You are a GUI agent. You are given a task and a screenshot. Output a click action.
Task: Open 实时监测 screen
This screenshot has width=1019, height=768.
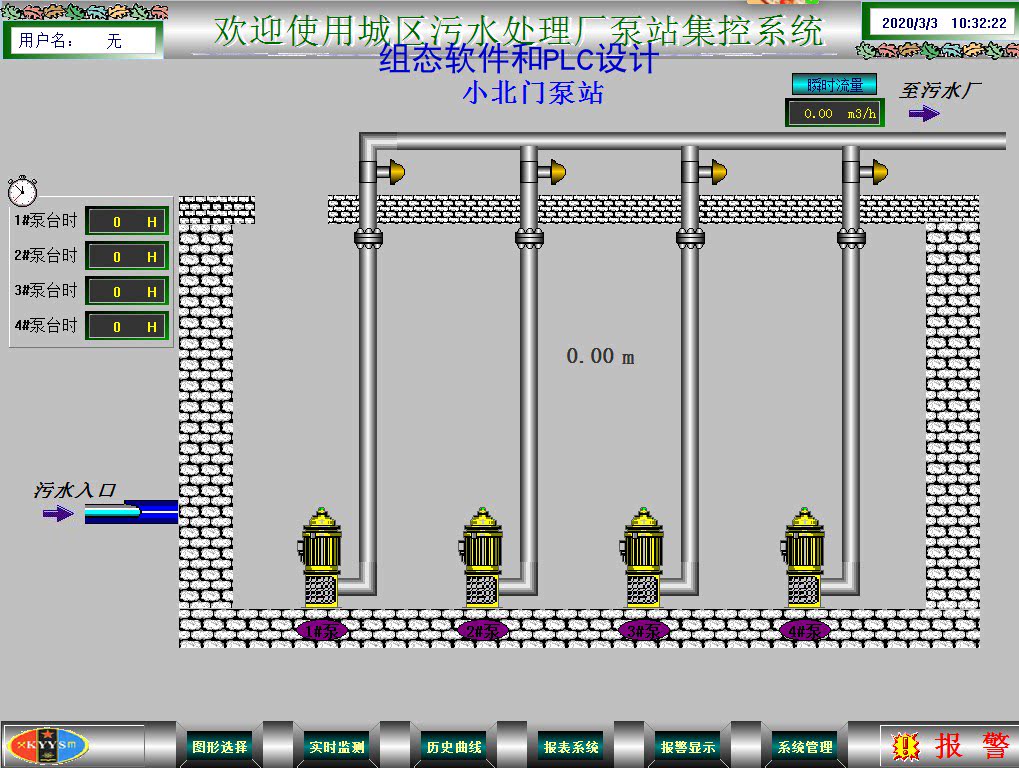click(337, 747)
